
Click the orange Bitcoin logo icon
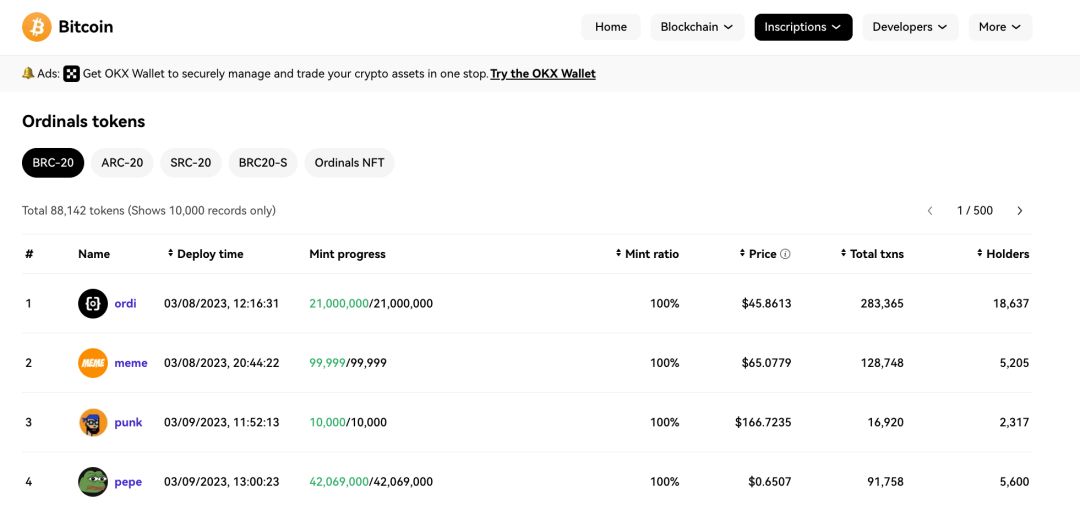point(37,27)
